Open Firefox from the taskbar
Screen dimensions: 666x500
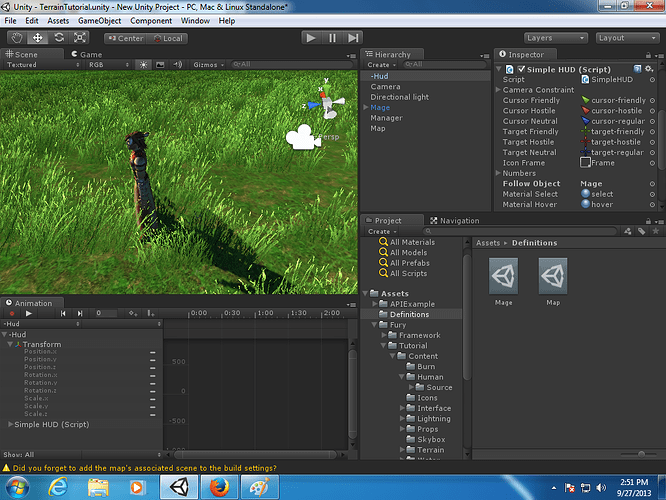219,487
